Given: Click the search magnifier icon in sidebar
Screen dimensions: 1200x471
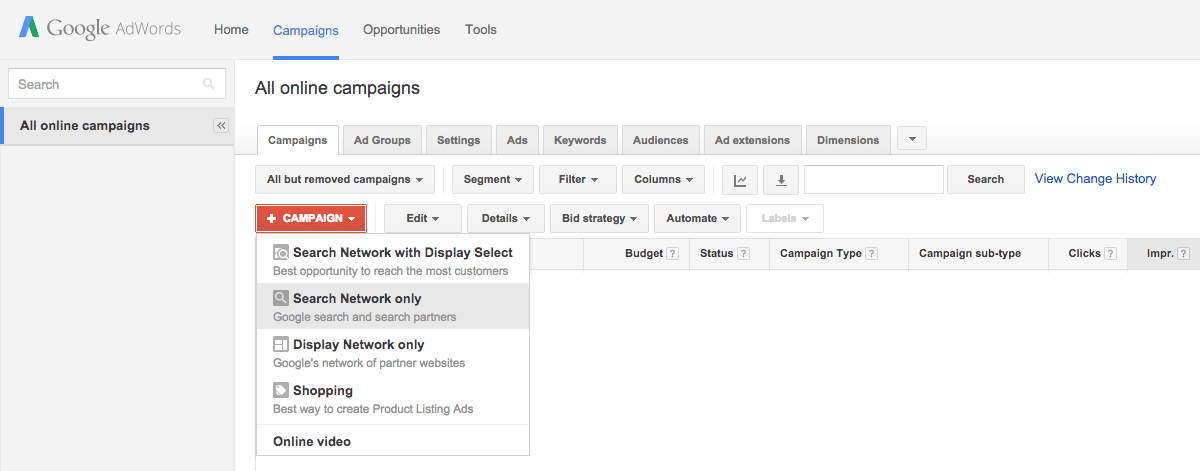Looking at the screenshot, I should [x=209, y=84].
